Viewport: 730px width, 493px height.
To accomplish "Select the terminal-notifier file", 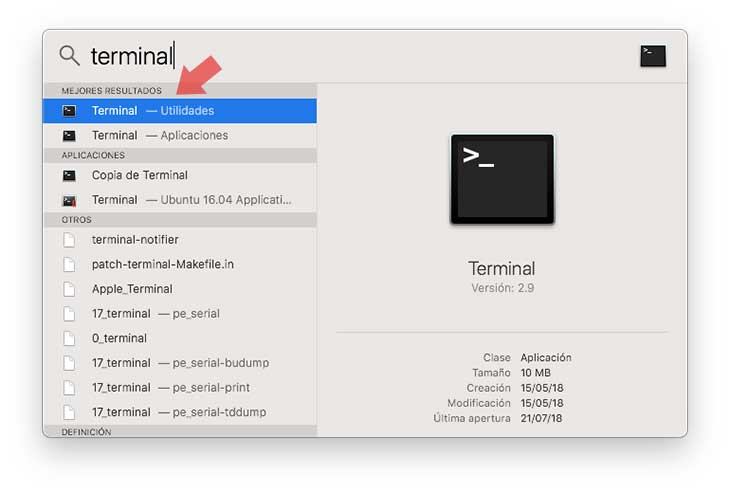I will pos(180,240).
